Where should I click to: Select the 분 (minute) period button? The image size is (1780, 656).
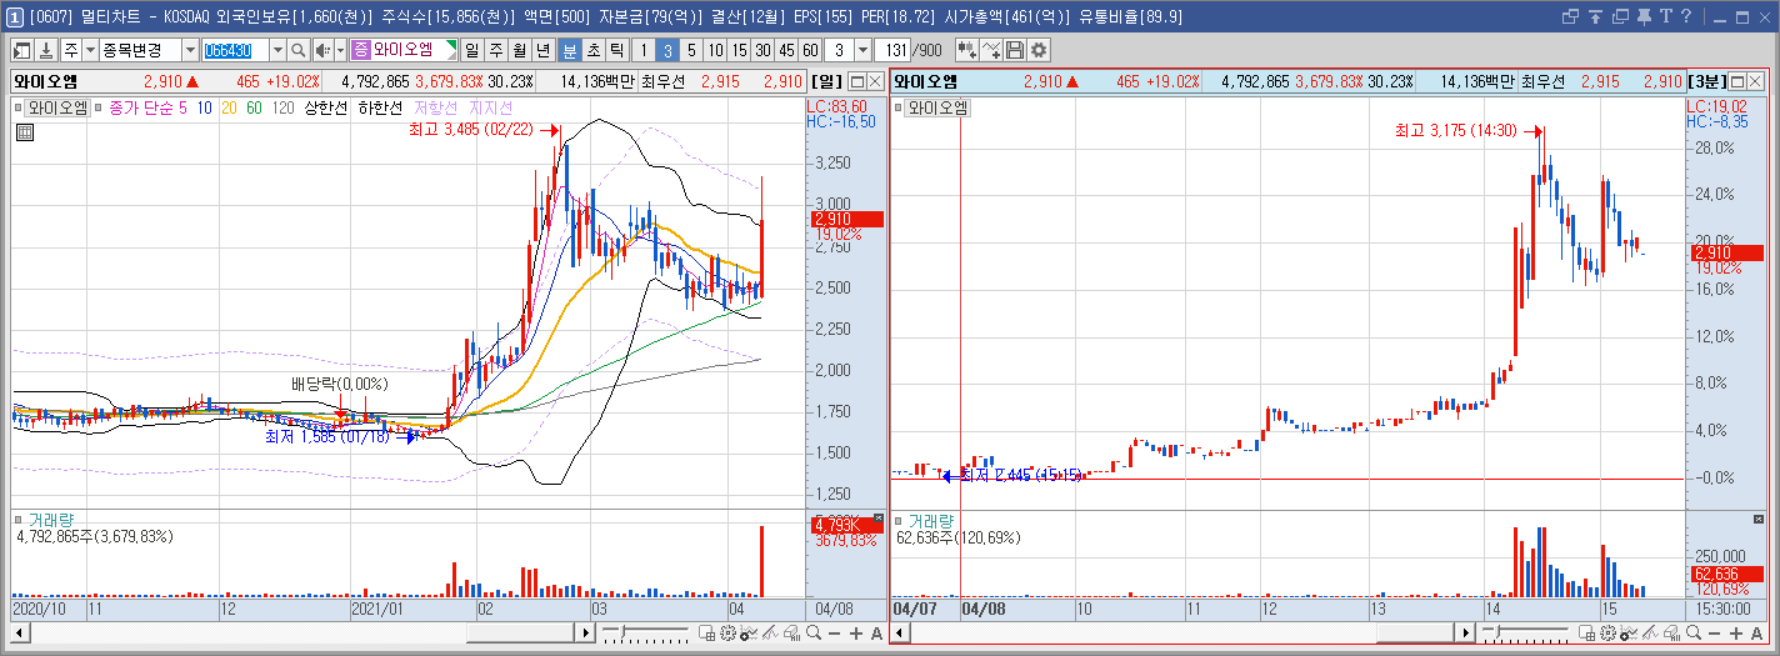pyautogui.click(x=569, y=50)
